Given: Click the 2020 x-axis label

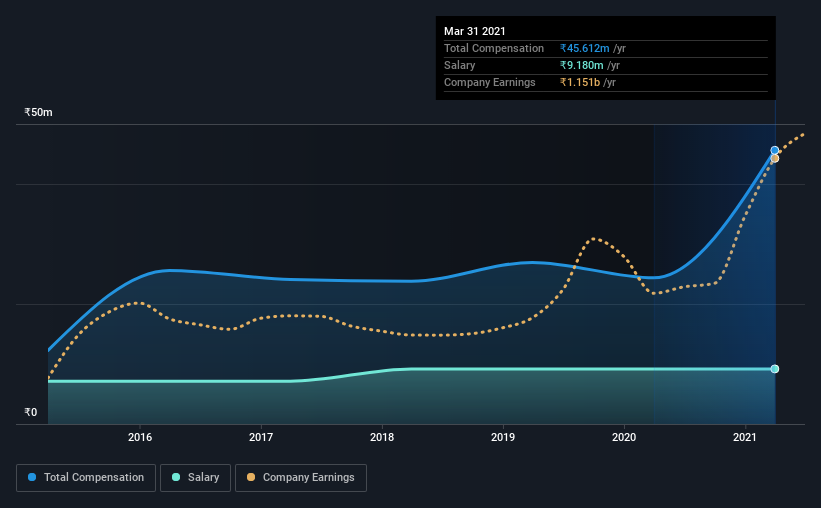Looking at the screenshot, I should click(x=624, y=437).
